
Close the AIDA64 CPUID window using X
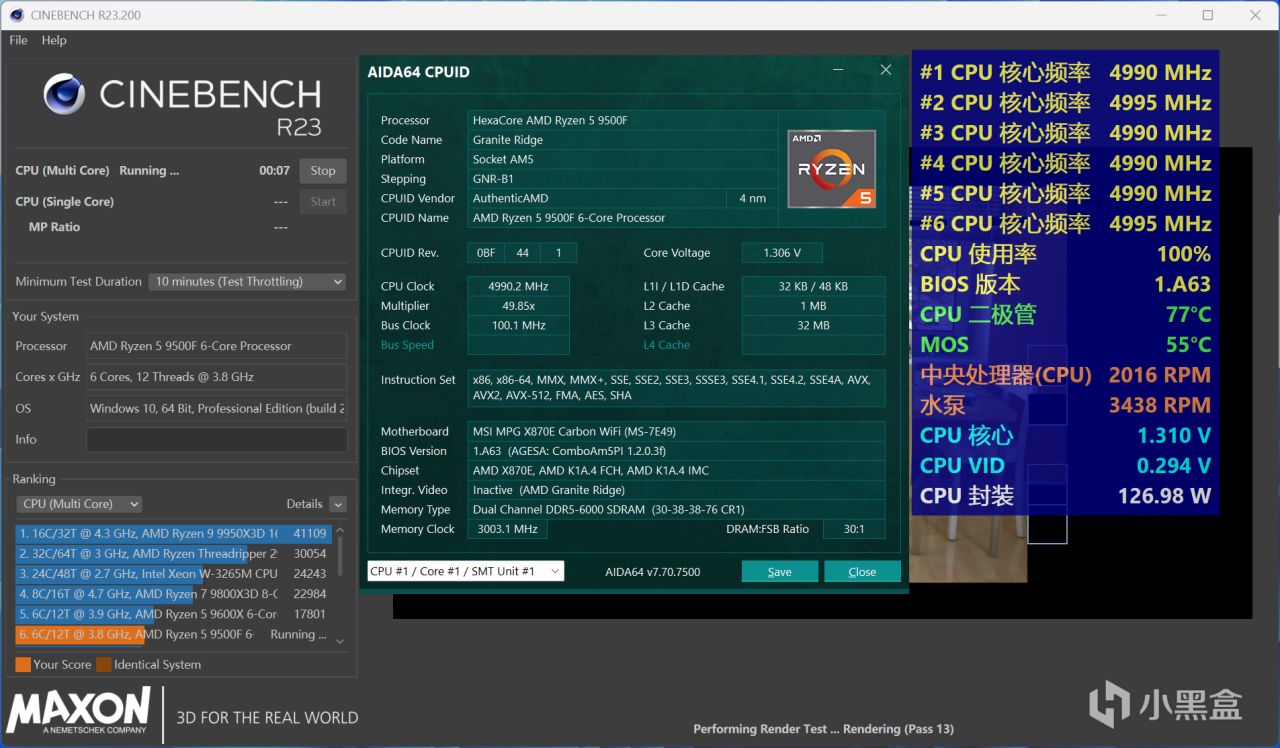click(885, 70)
